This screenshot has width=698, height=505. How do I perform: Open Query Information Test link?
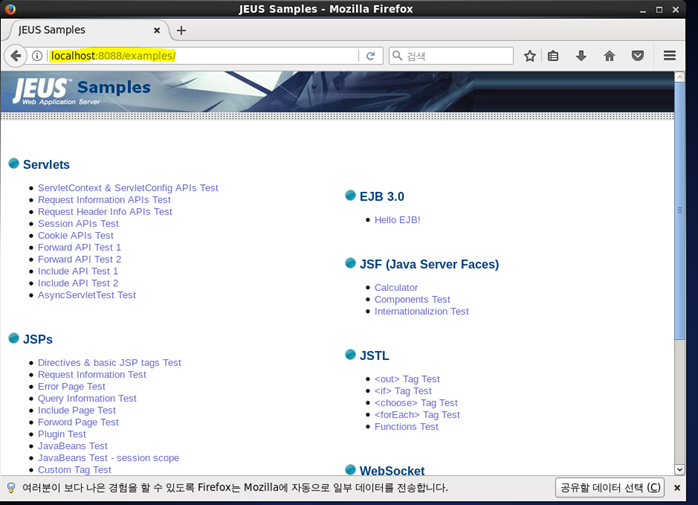point(87,399)
